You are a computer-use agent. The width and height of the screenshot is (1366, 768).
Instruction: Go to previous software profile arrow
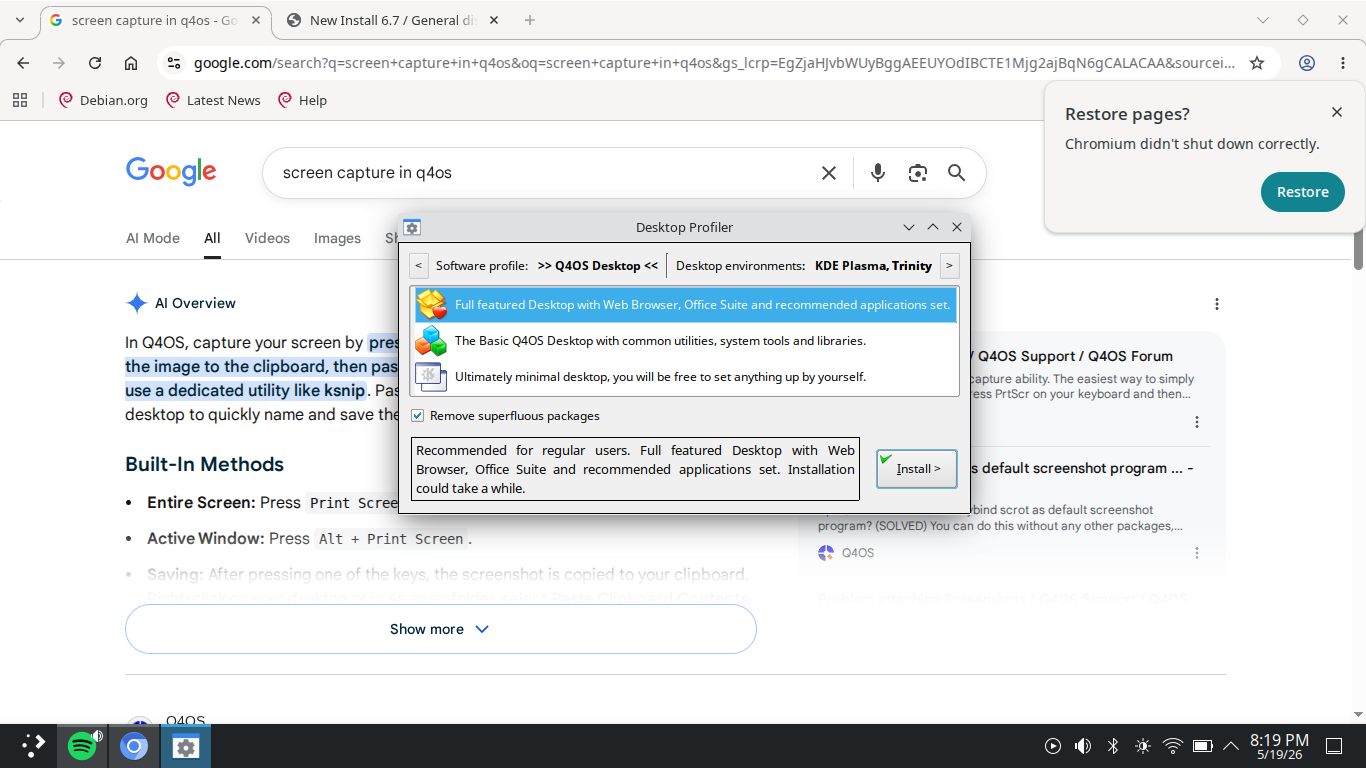click(x=419, y=266)
